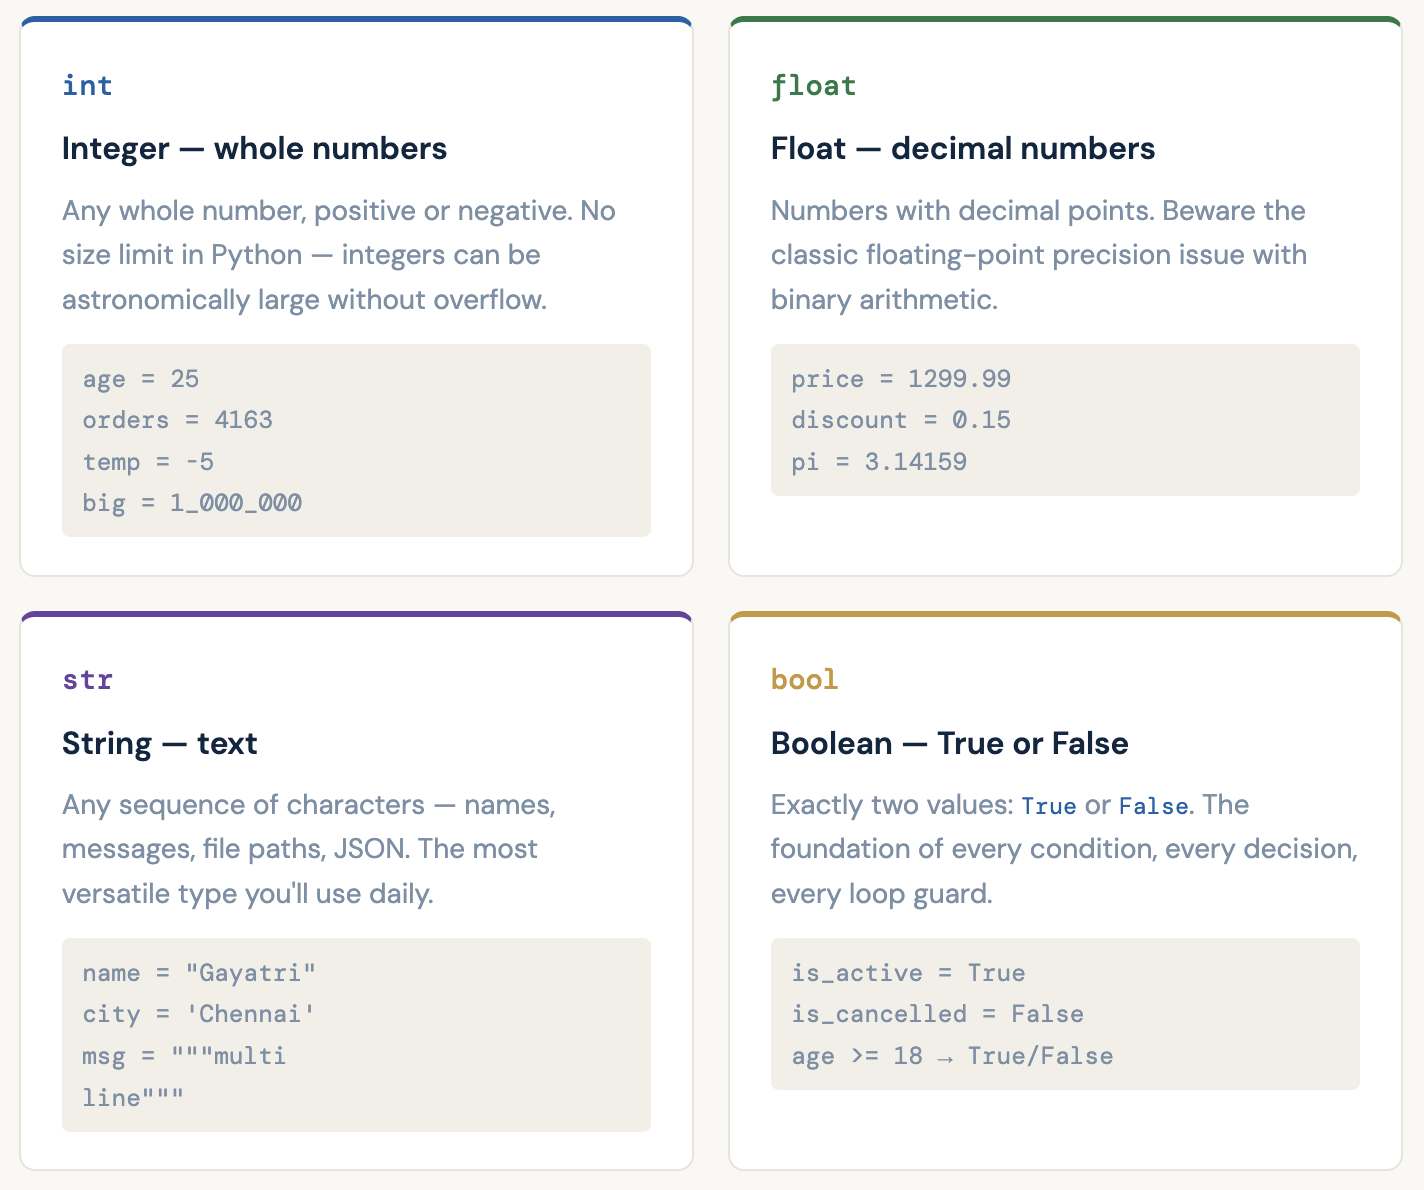The image size is (1424, 1190).
Task: Select the 'Float — decimal numbers' heading
Action: coord(962,148)
